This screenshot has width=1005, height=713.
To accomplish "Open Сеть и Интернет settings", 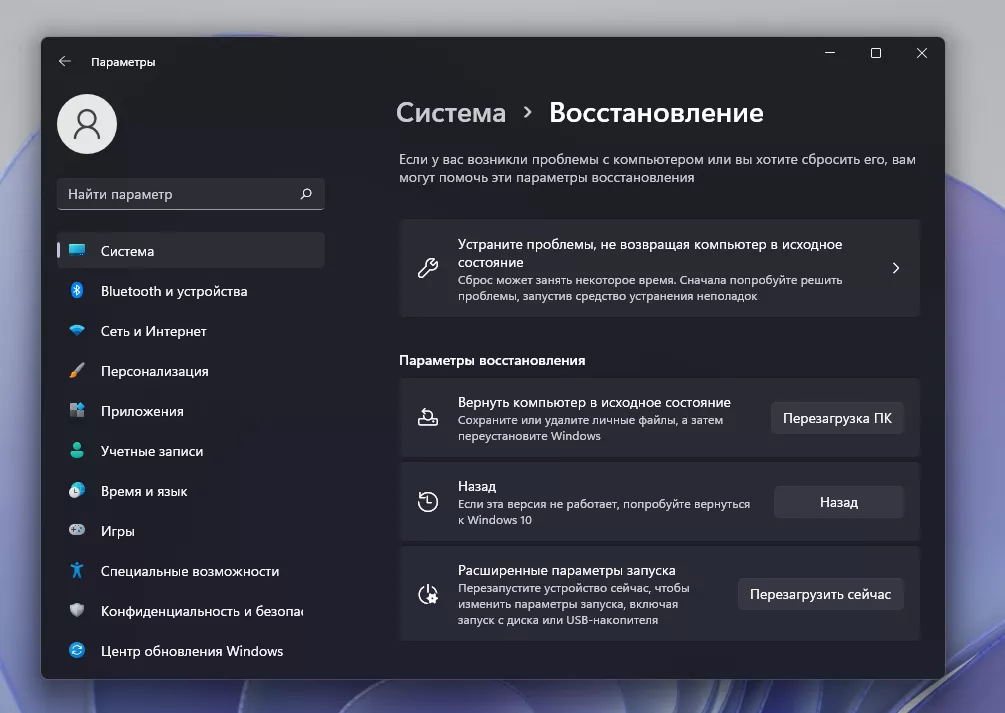I will (190, 331).
